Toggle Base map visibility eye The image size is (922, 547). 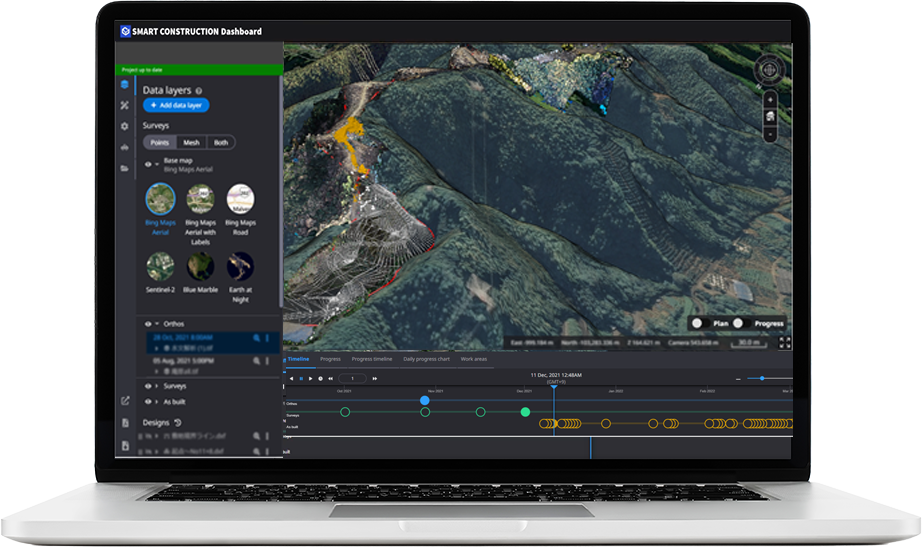click(x=148, y=164)
